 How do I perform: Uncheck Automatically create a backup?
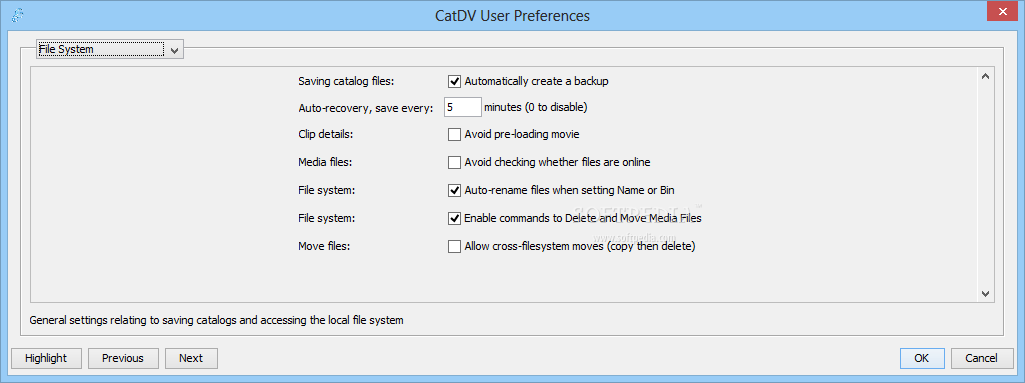click(x=454, y=81)
